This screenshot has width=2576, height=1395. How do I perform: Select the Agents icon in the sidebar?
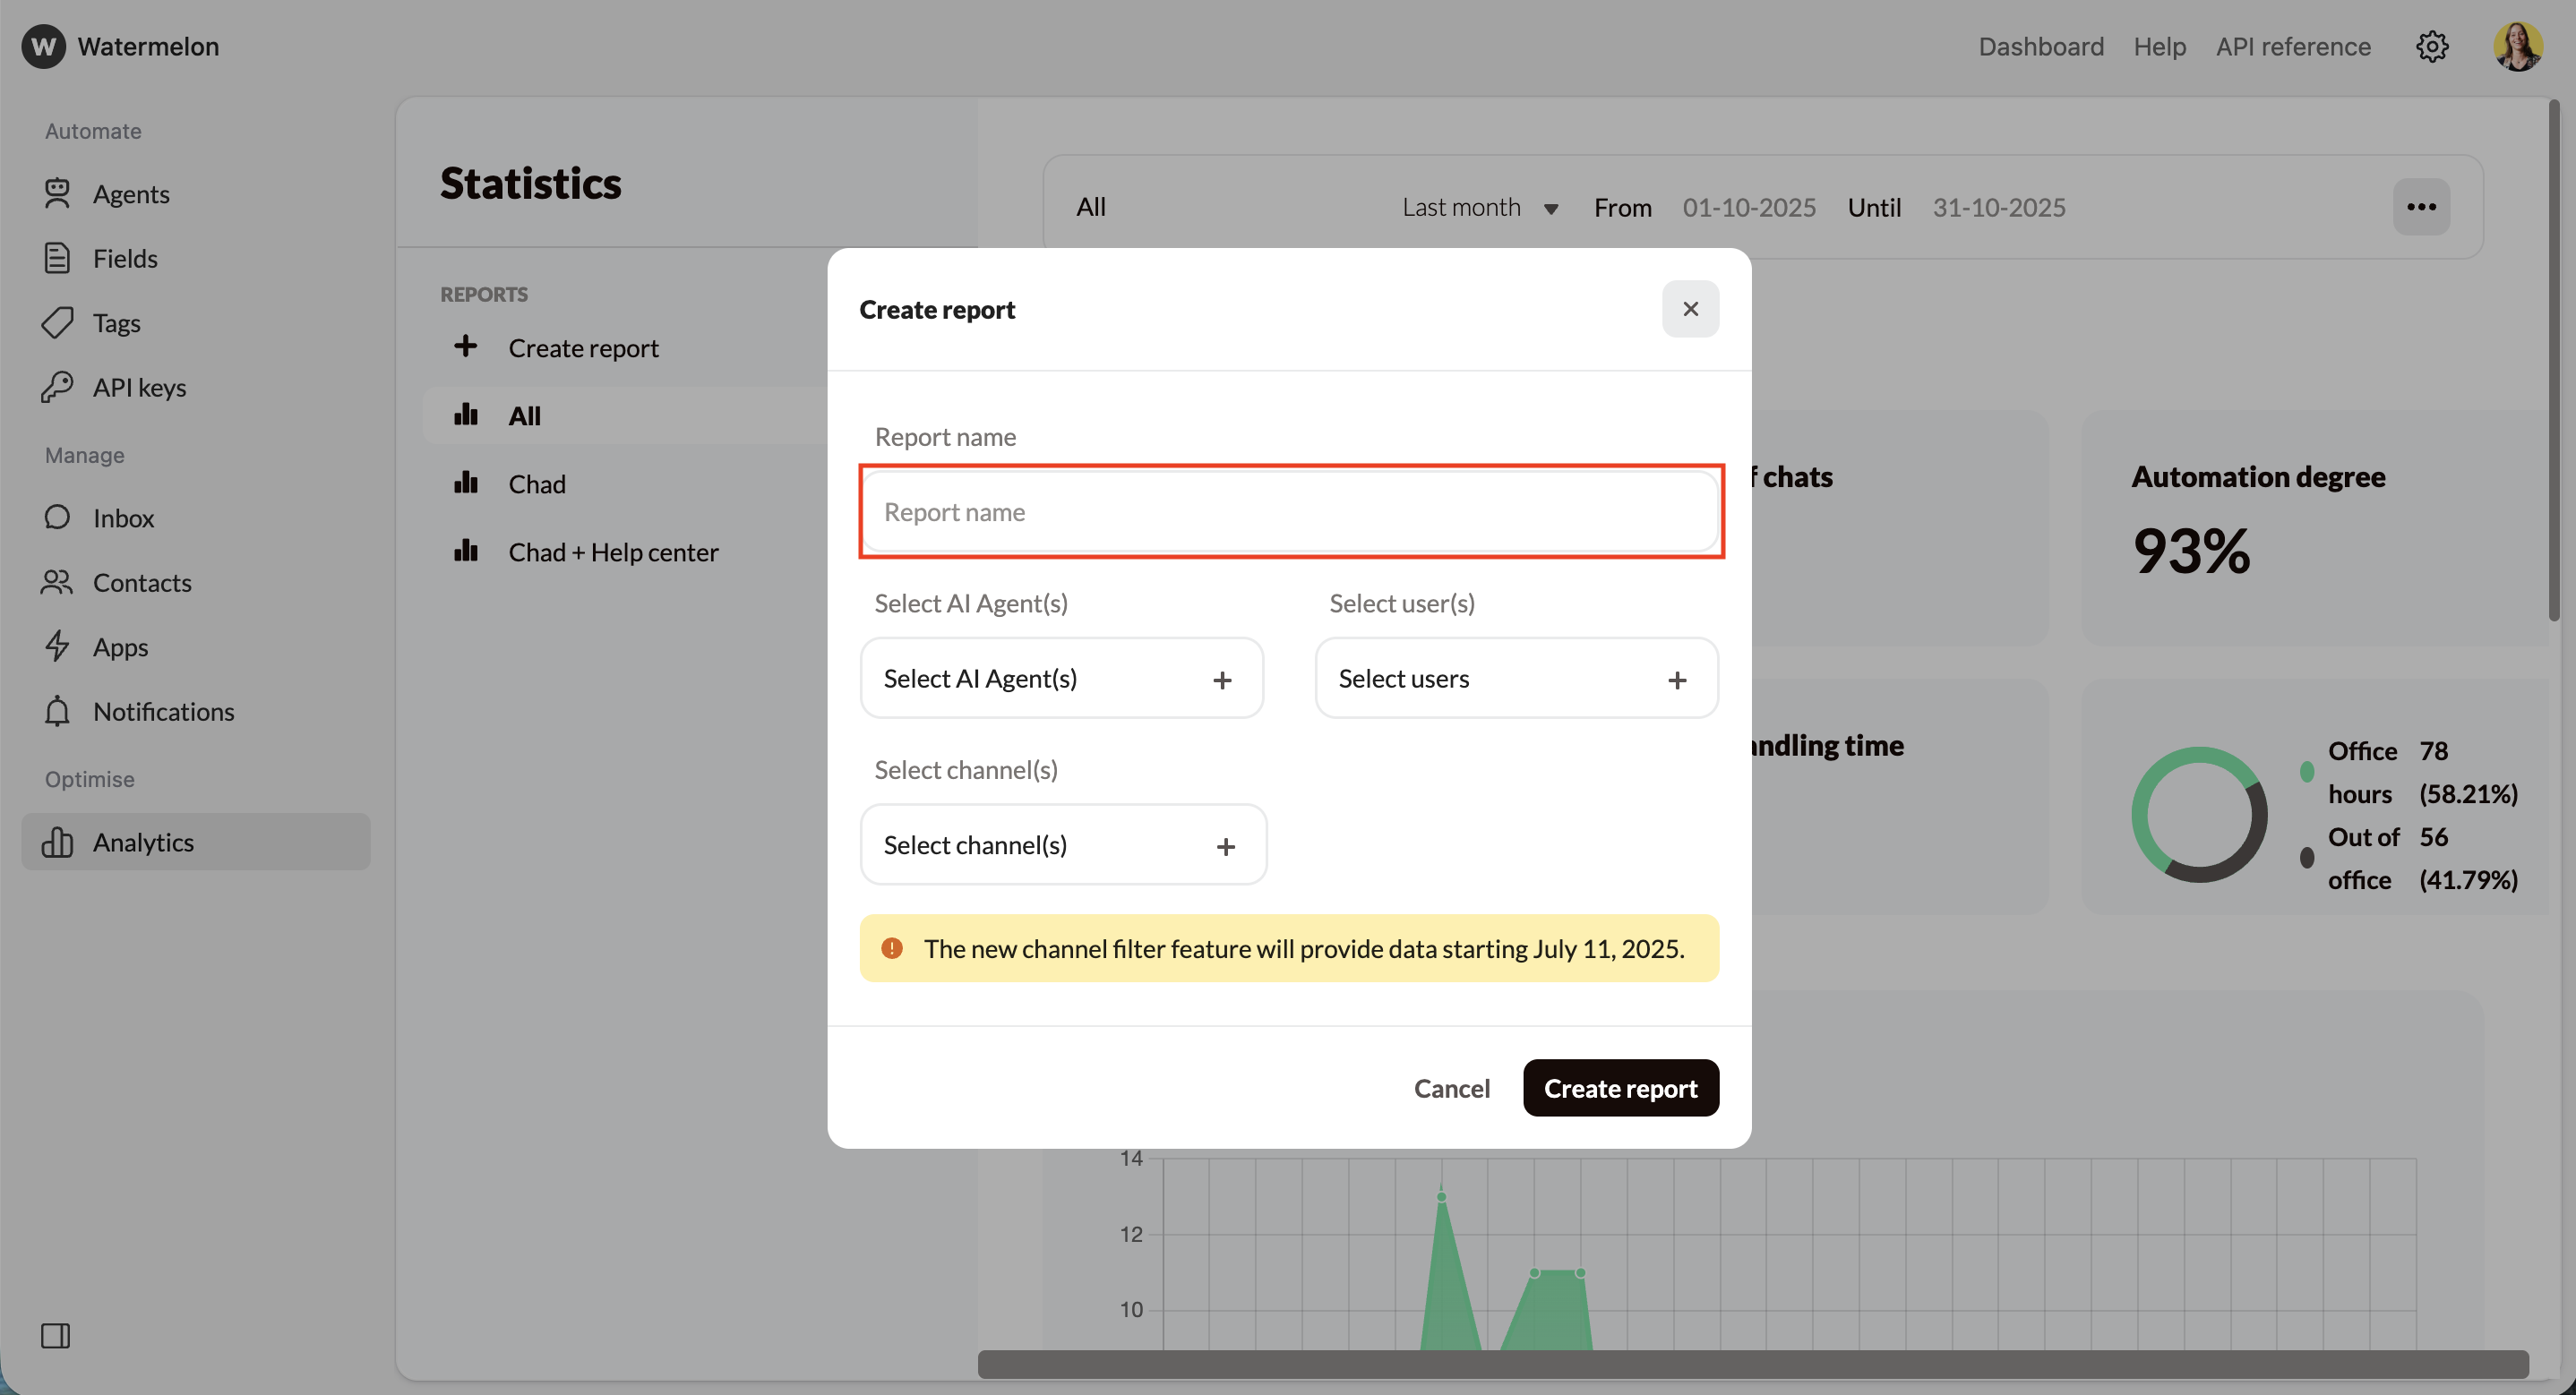coord(58,194)
